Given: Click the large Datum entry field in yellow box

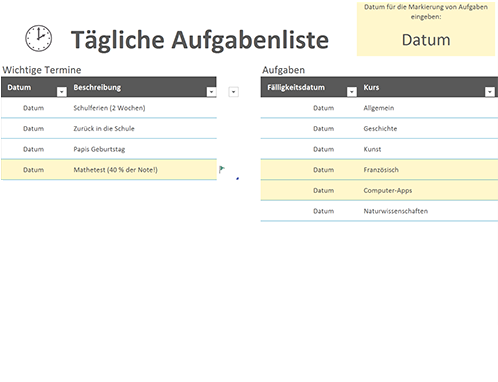Looking at the screenshot, I should coord(426,40).
